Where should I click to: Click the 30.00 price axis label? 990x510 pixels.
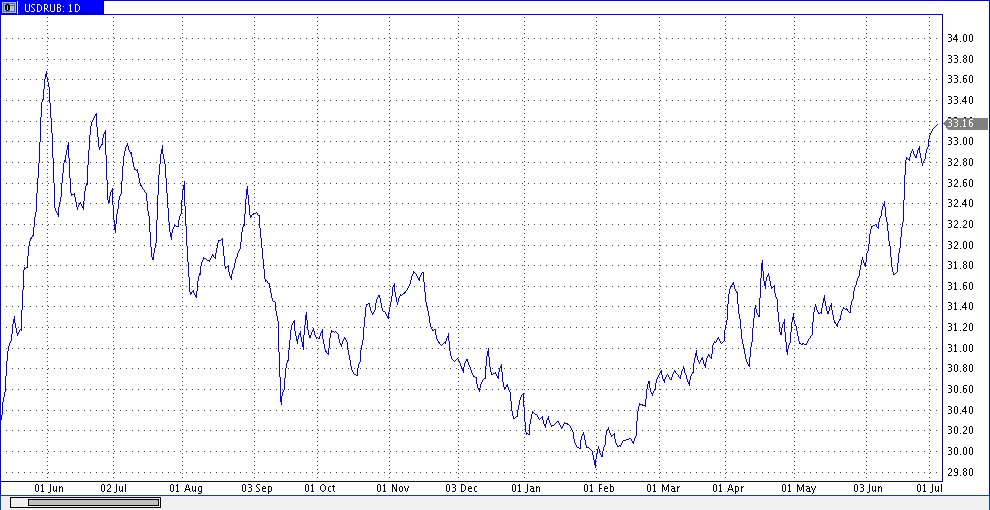(960, 451)
